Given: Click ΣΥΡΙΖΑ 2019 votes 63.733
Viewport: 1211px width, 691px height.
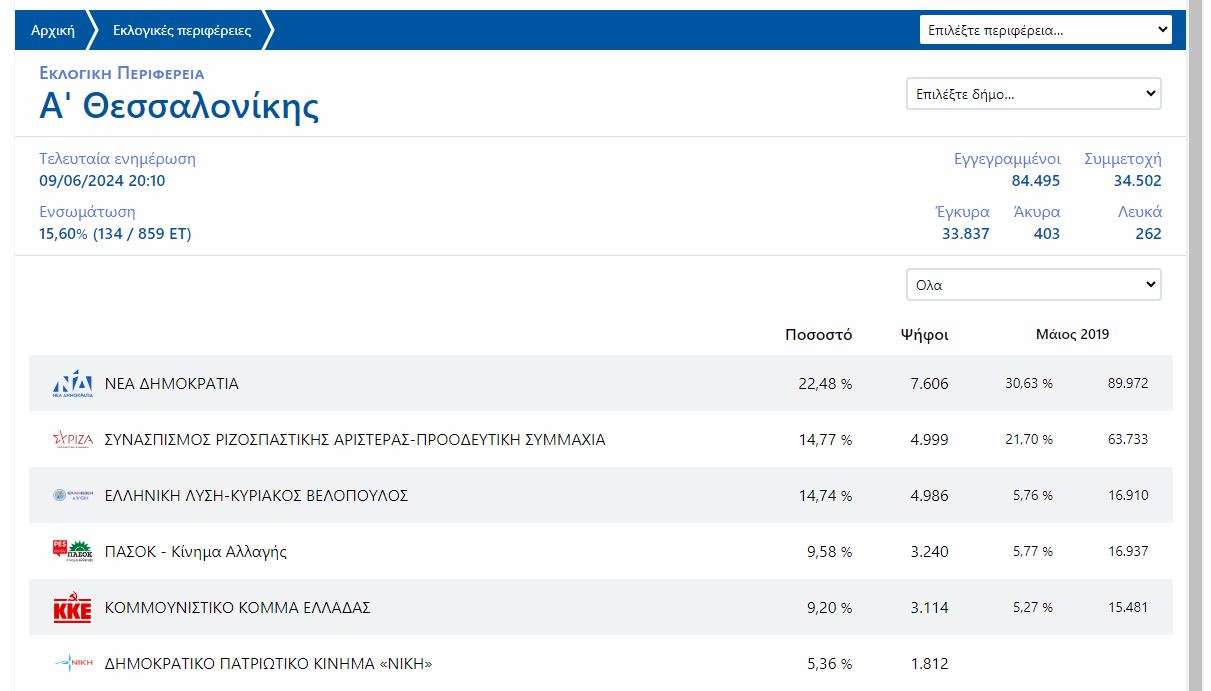Looking at the screenshot, I should click(1128, 439).
